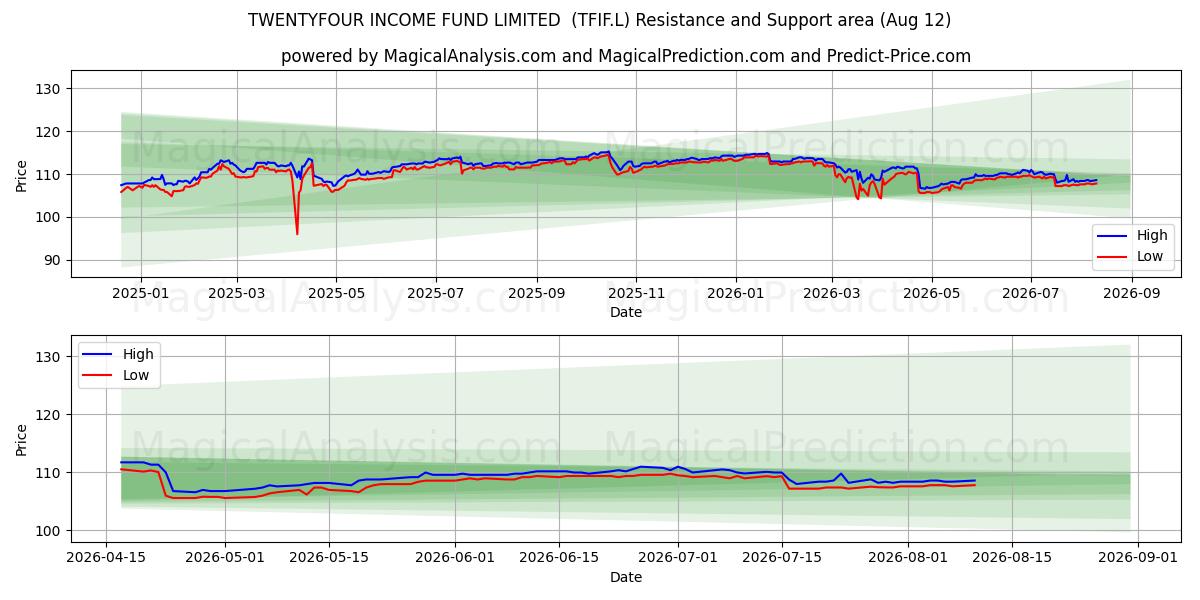The width and height of the screenshot is (1200, 600).
Task: Click the top chart x-axis label 2026-09
Action: (x=1132, y=294)
